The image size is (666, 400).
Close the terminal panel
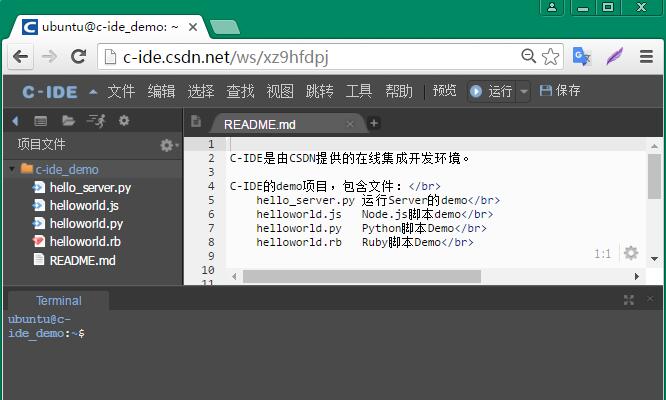click(x=650, y=299)
